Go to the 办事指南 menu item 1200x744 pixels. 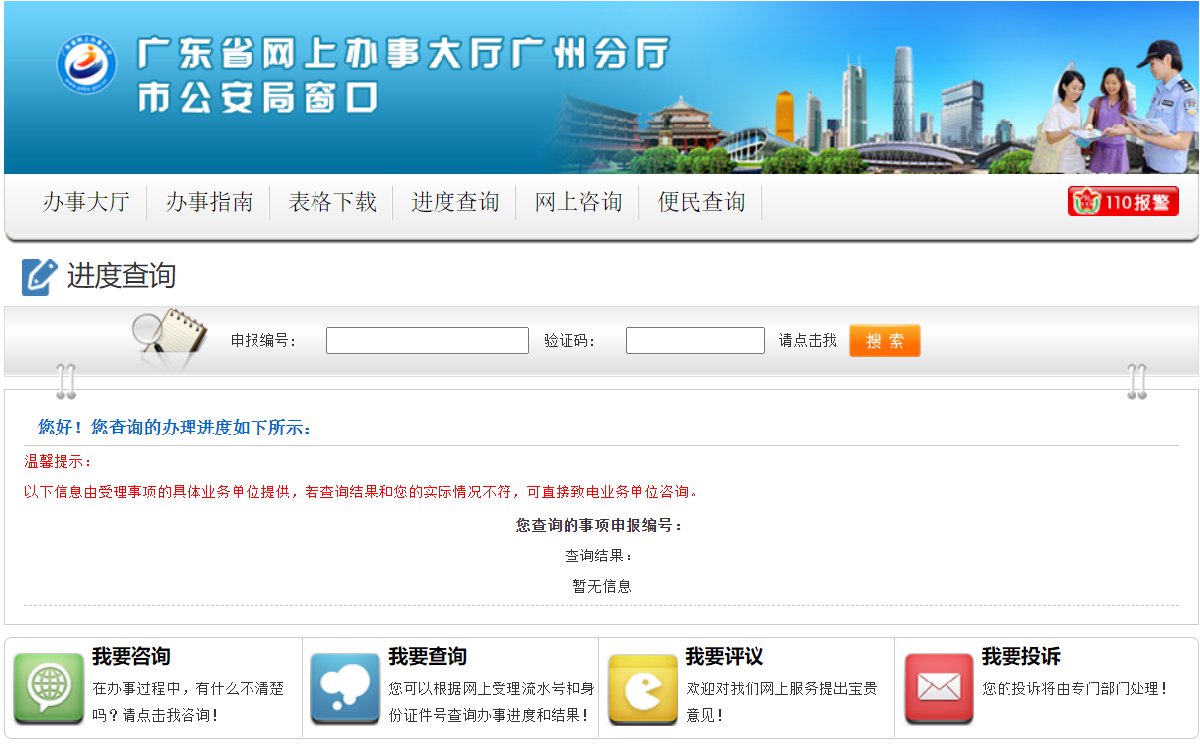click(209, 202)
